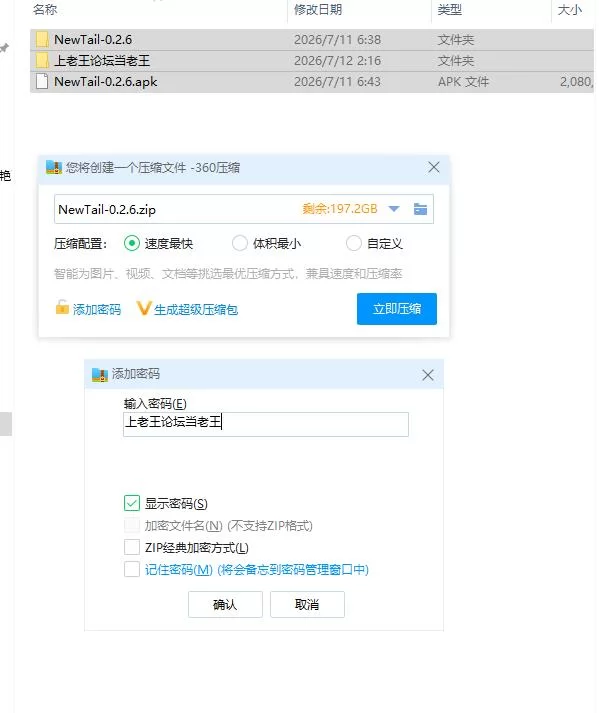The image size is (599, 713).
Task: Click the lock icon next to 添加密码
Action: 62,307
